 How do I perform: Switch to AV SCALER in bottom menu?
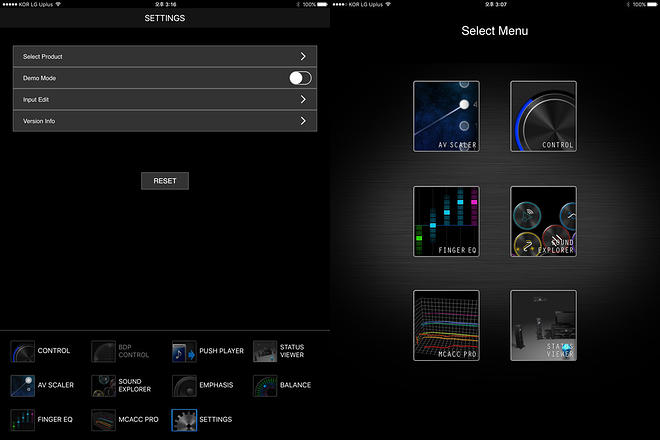coord(23,385)
